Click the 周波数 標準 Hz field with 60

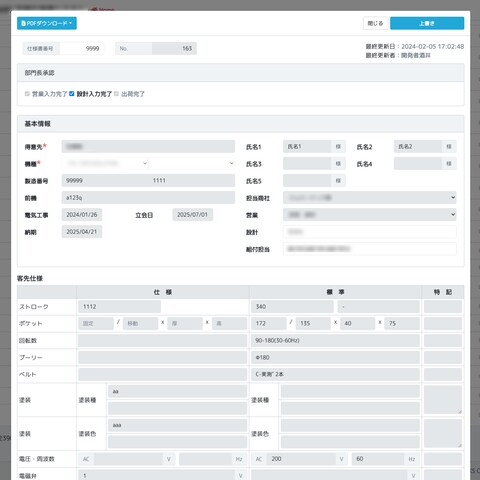[x=378, y=459]
